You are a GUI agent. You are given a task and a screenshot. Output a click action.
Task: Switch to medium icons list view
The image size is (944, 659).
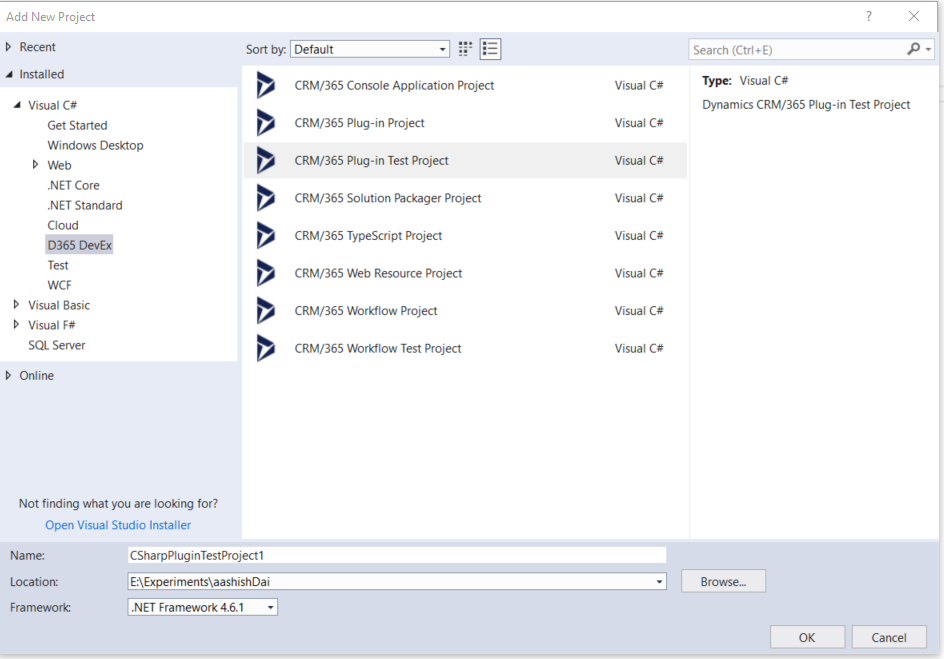tap(490, 49)
